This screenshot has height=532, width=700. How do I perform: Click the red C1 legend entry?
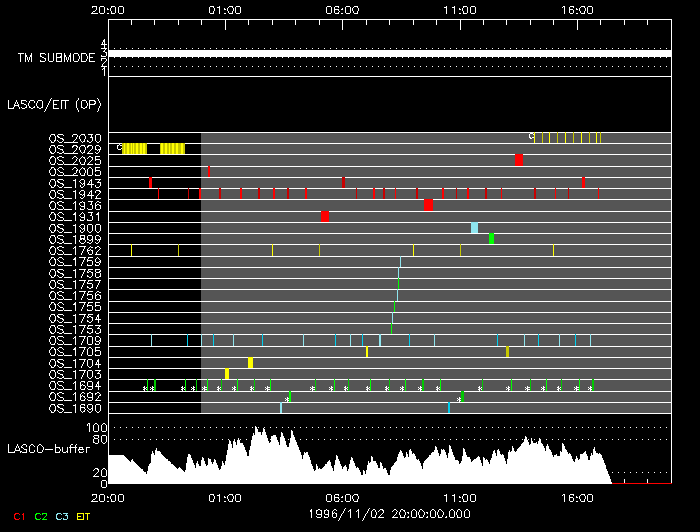click(18, 516)
